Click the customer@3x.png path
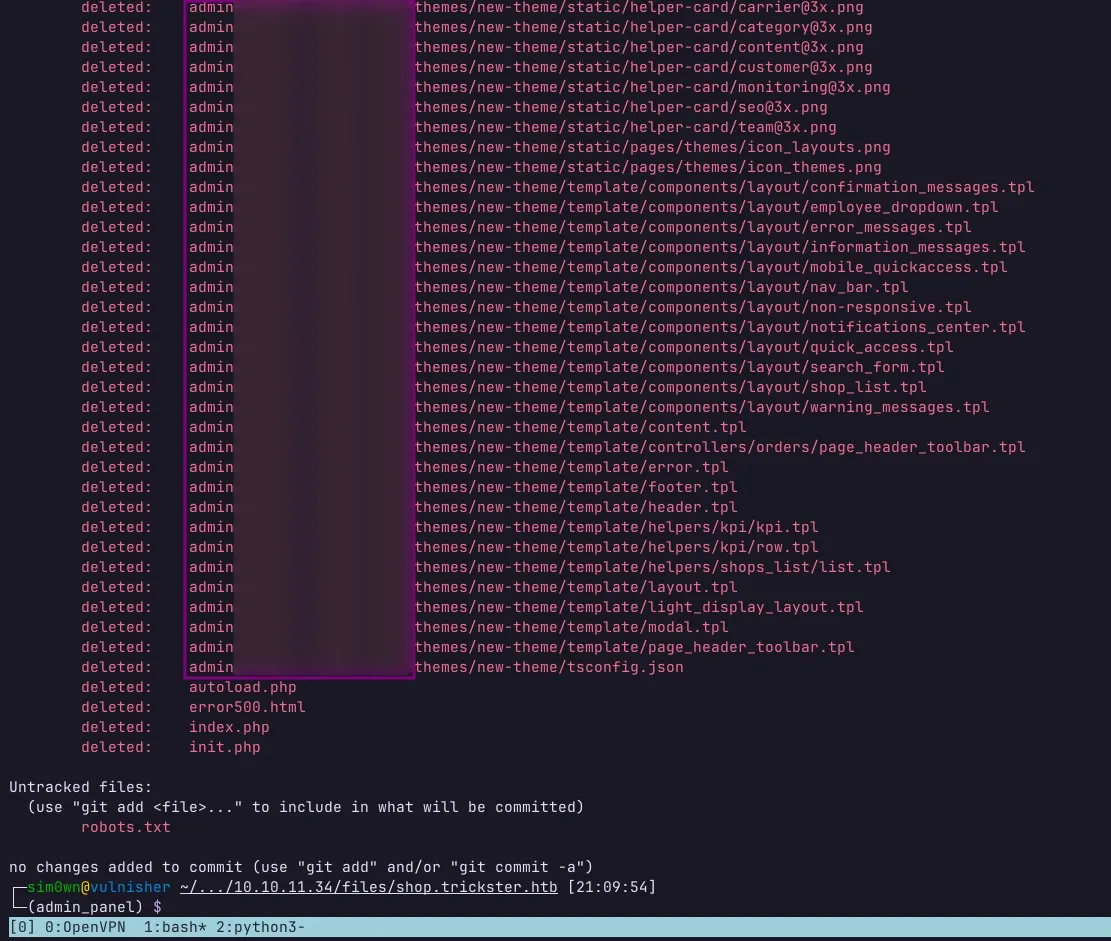Viewport: 1111px width, 941px height. [643, 67]
